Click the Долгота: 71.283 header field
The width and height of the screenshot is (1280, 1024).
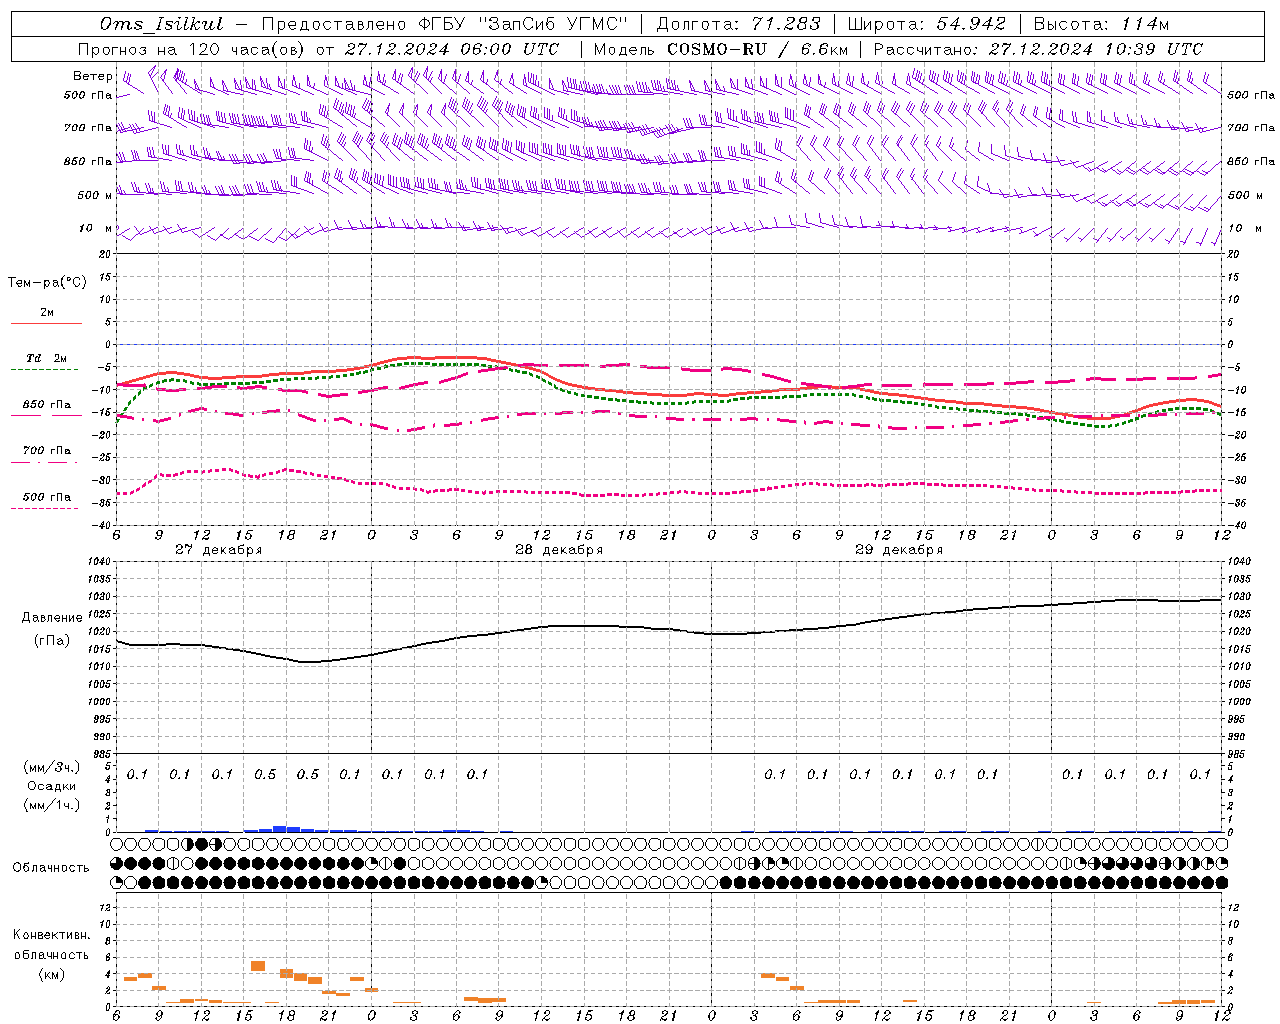point(738,24)
